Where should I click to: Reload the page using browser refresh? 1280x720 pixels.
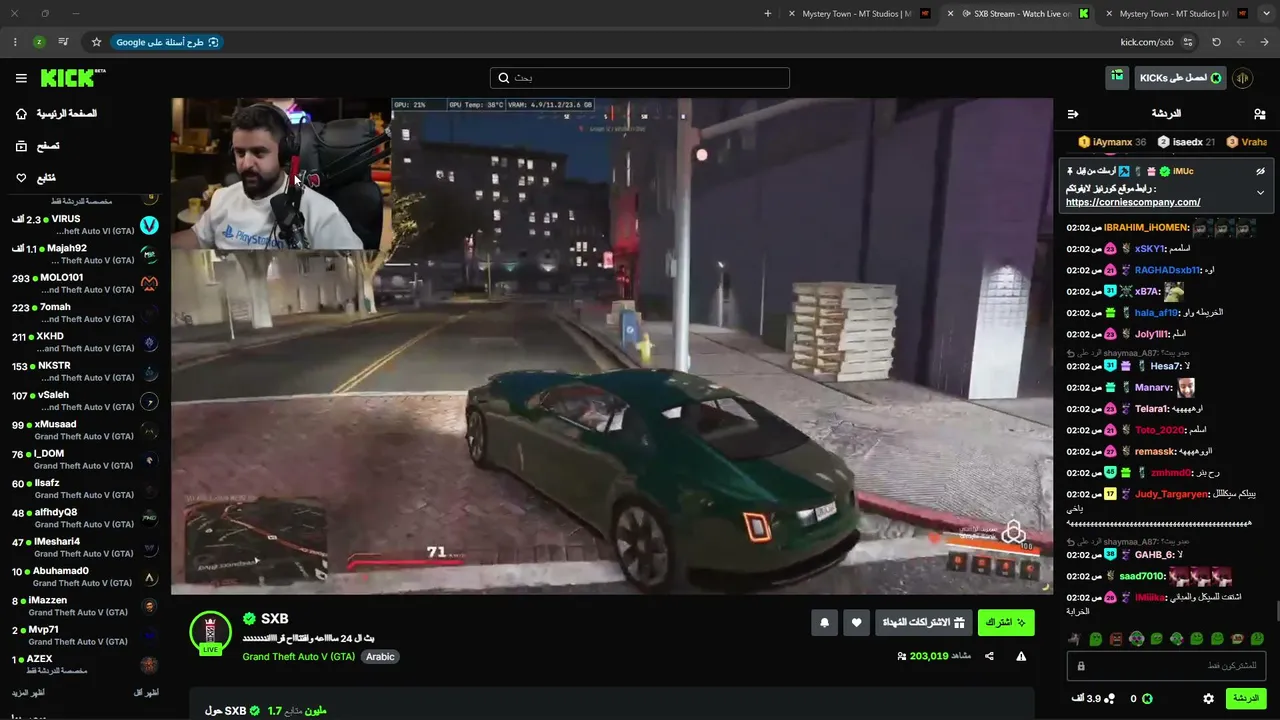pyautogui.click(x=1216, y=42)
